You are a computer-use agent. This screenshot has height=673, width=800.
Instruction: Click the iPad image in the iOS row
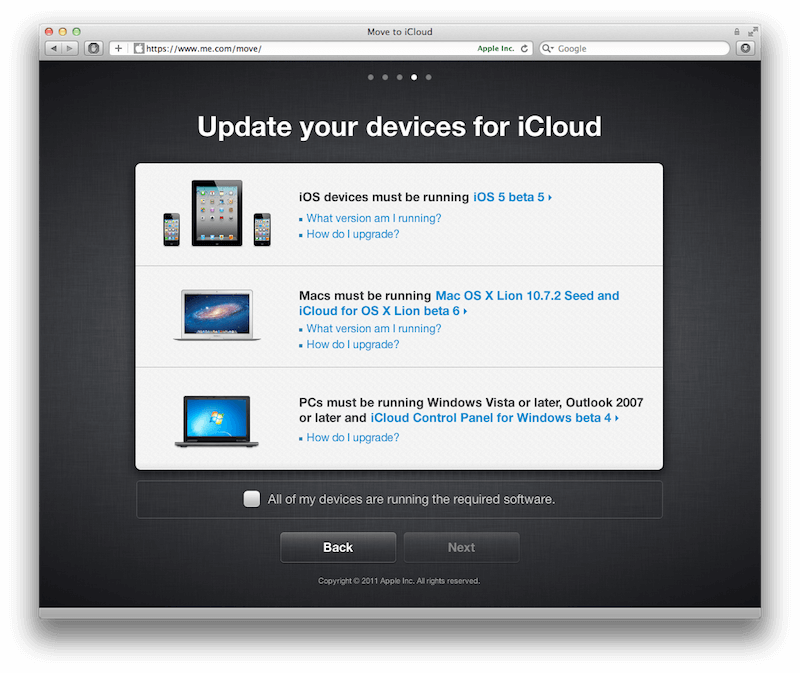coord(217,213)
